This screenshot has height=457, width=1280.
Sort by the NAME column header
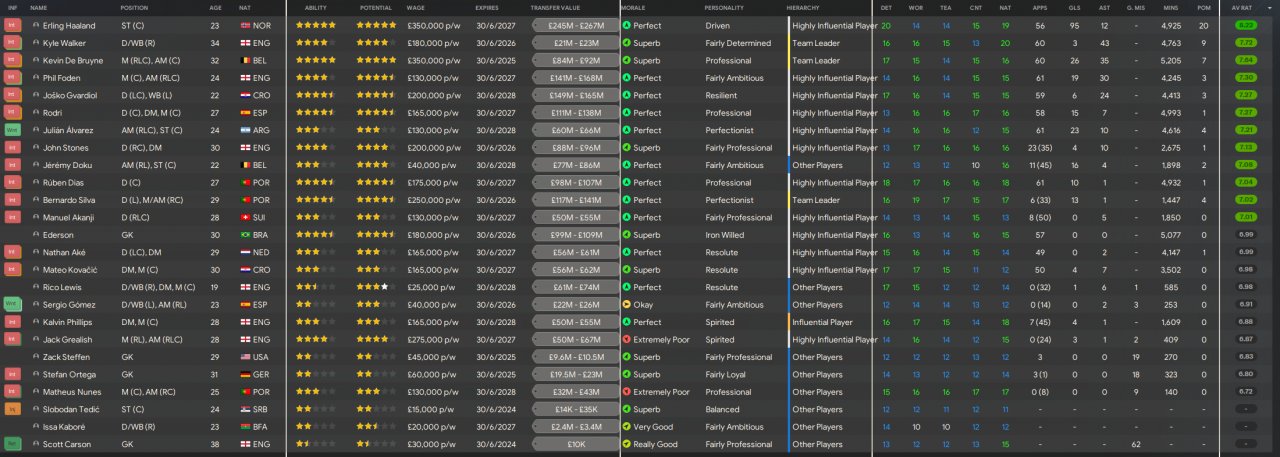39,8
